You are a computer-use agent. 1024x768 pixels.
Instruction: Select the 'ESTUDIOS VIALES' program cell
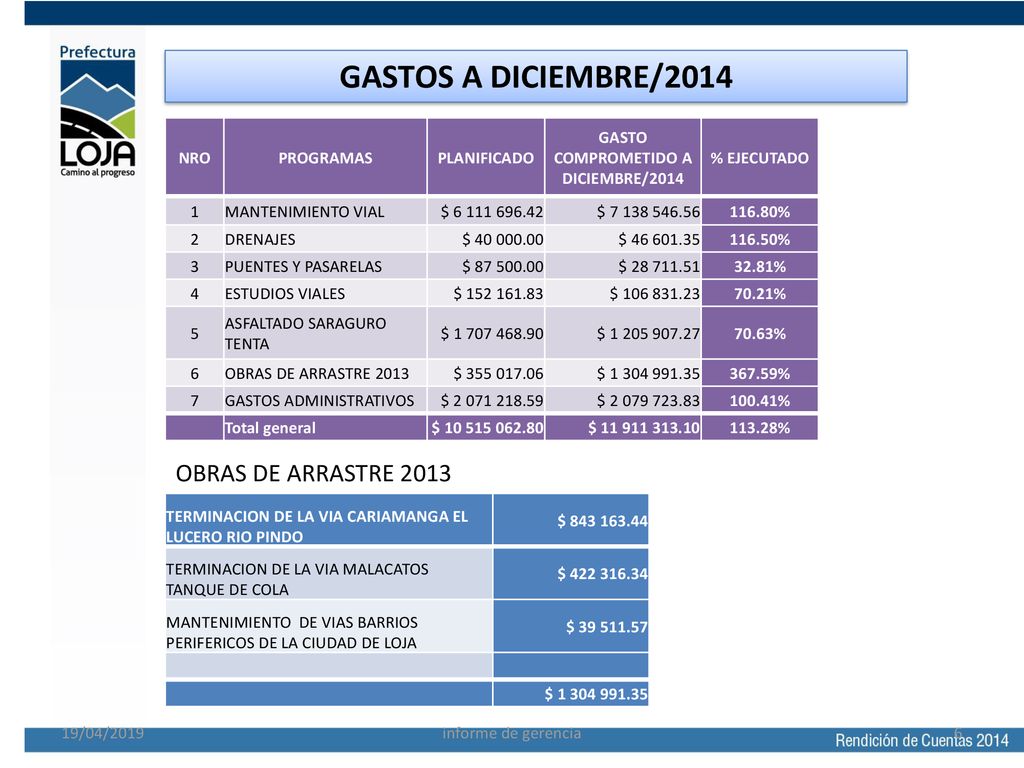click(x=325, y=293)
